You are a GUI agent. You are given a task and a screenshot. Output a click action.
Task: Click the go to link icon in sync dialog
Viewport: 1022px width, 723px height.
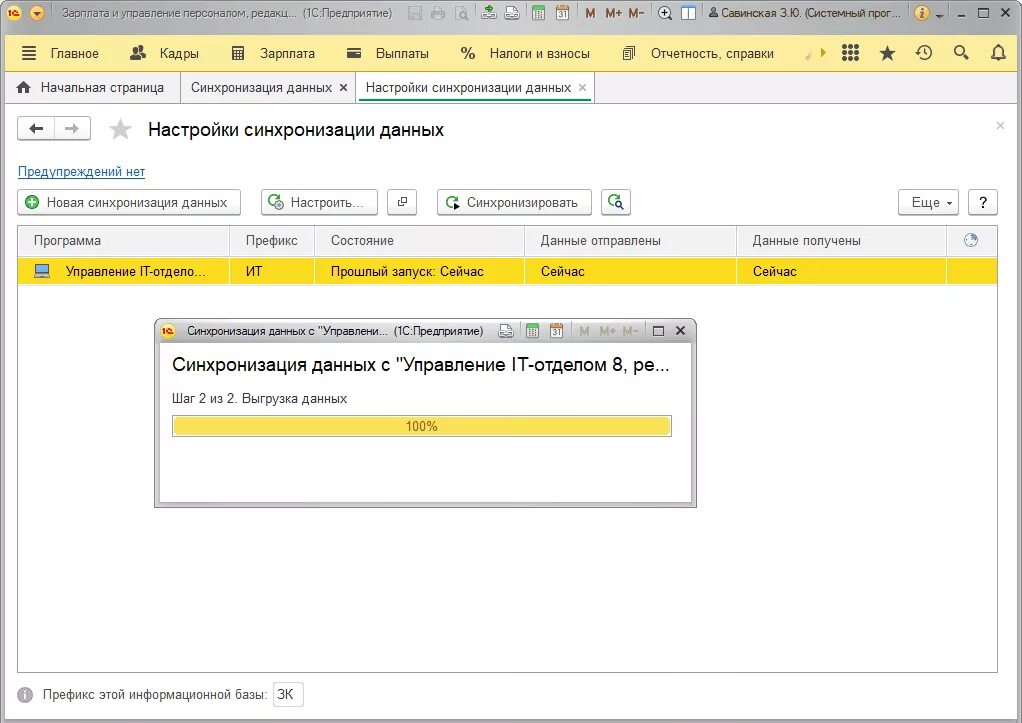click(506, 331)
